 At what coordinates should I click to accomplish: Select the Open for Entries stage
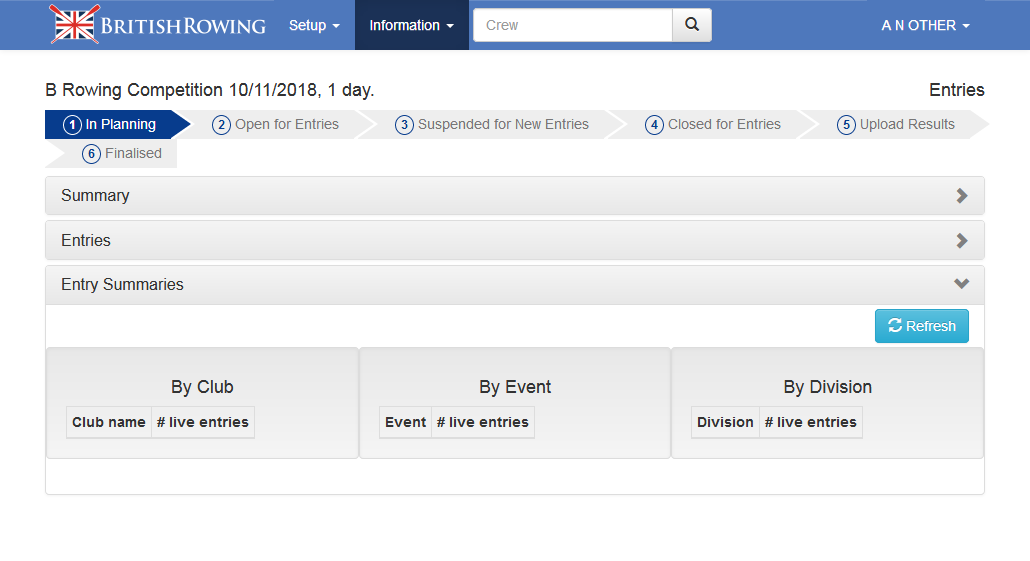(276, 125)
